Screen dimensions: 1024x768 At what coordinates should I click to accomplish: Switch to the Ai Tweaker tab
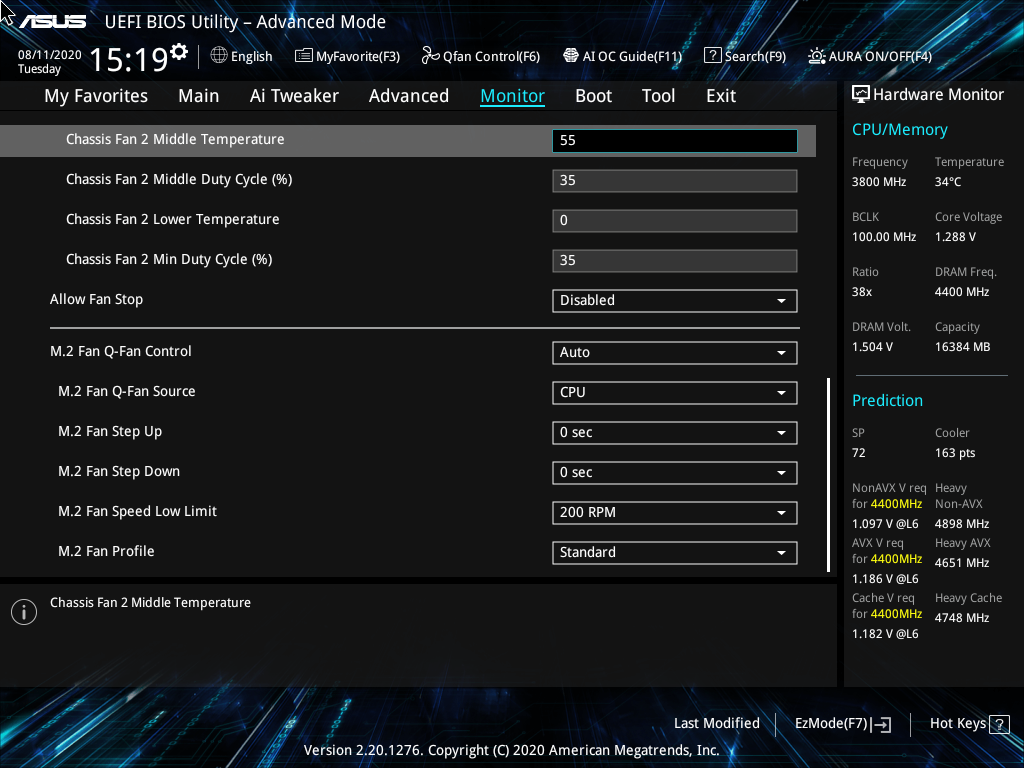294,95
